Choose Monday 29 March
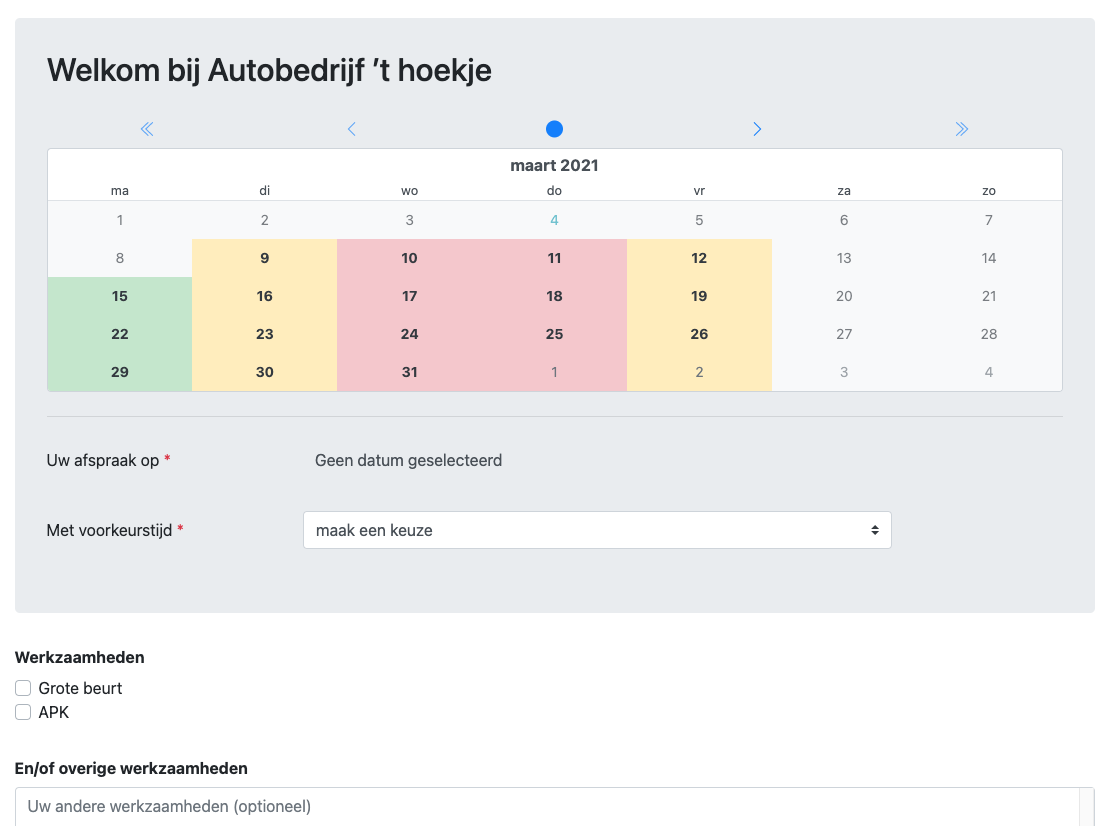The width and height of the screenshot is (1114, 826). point(120,372)
